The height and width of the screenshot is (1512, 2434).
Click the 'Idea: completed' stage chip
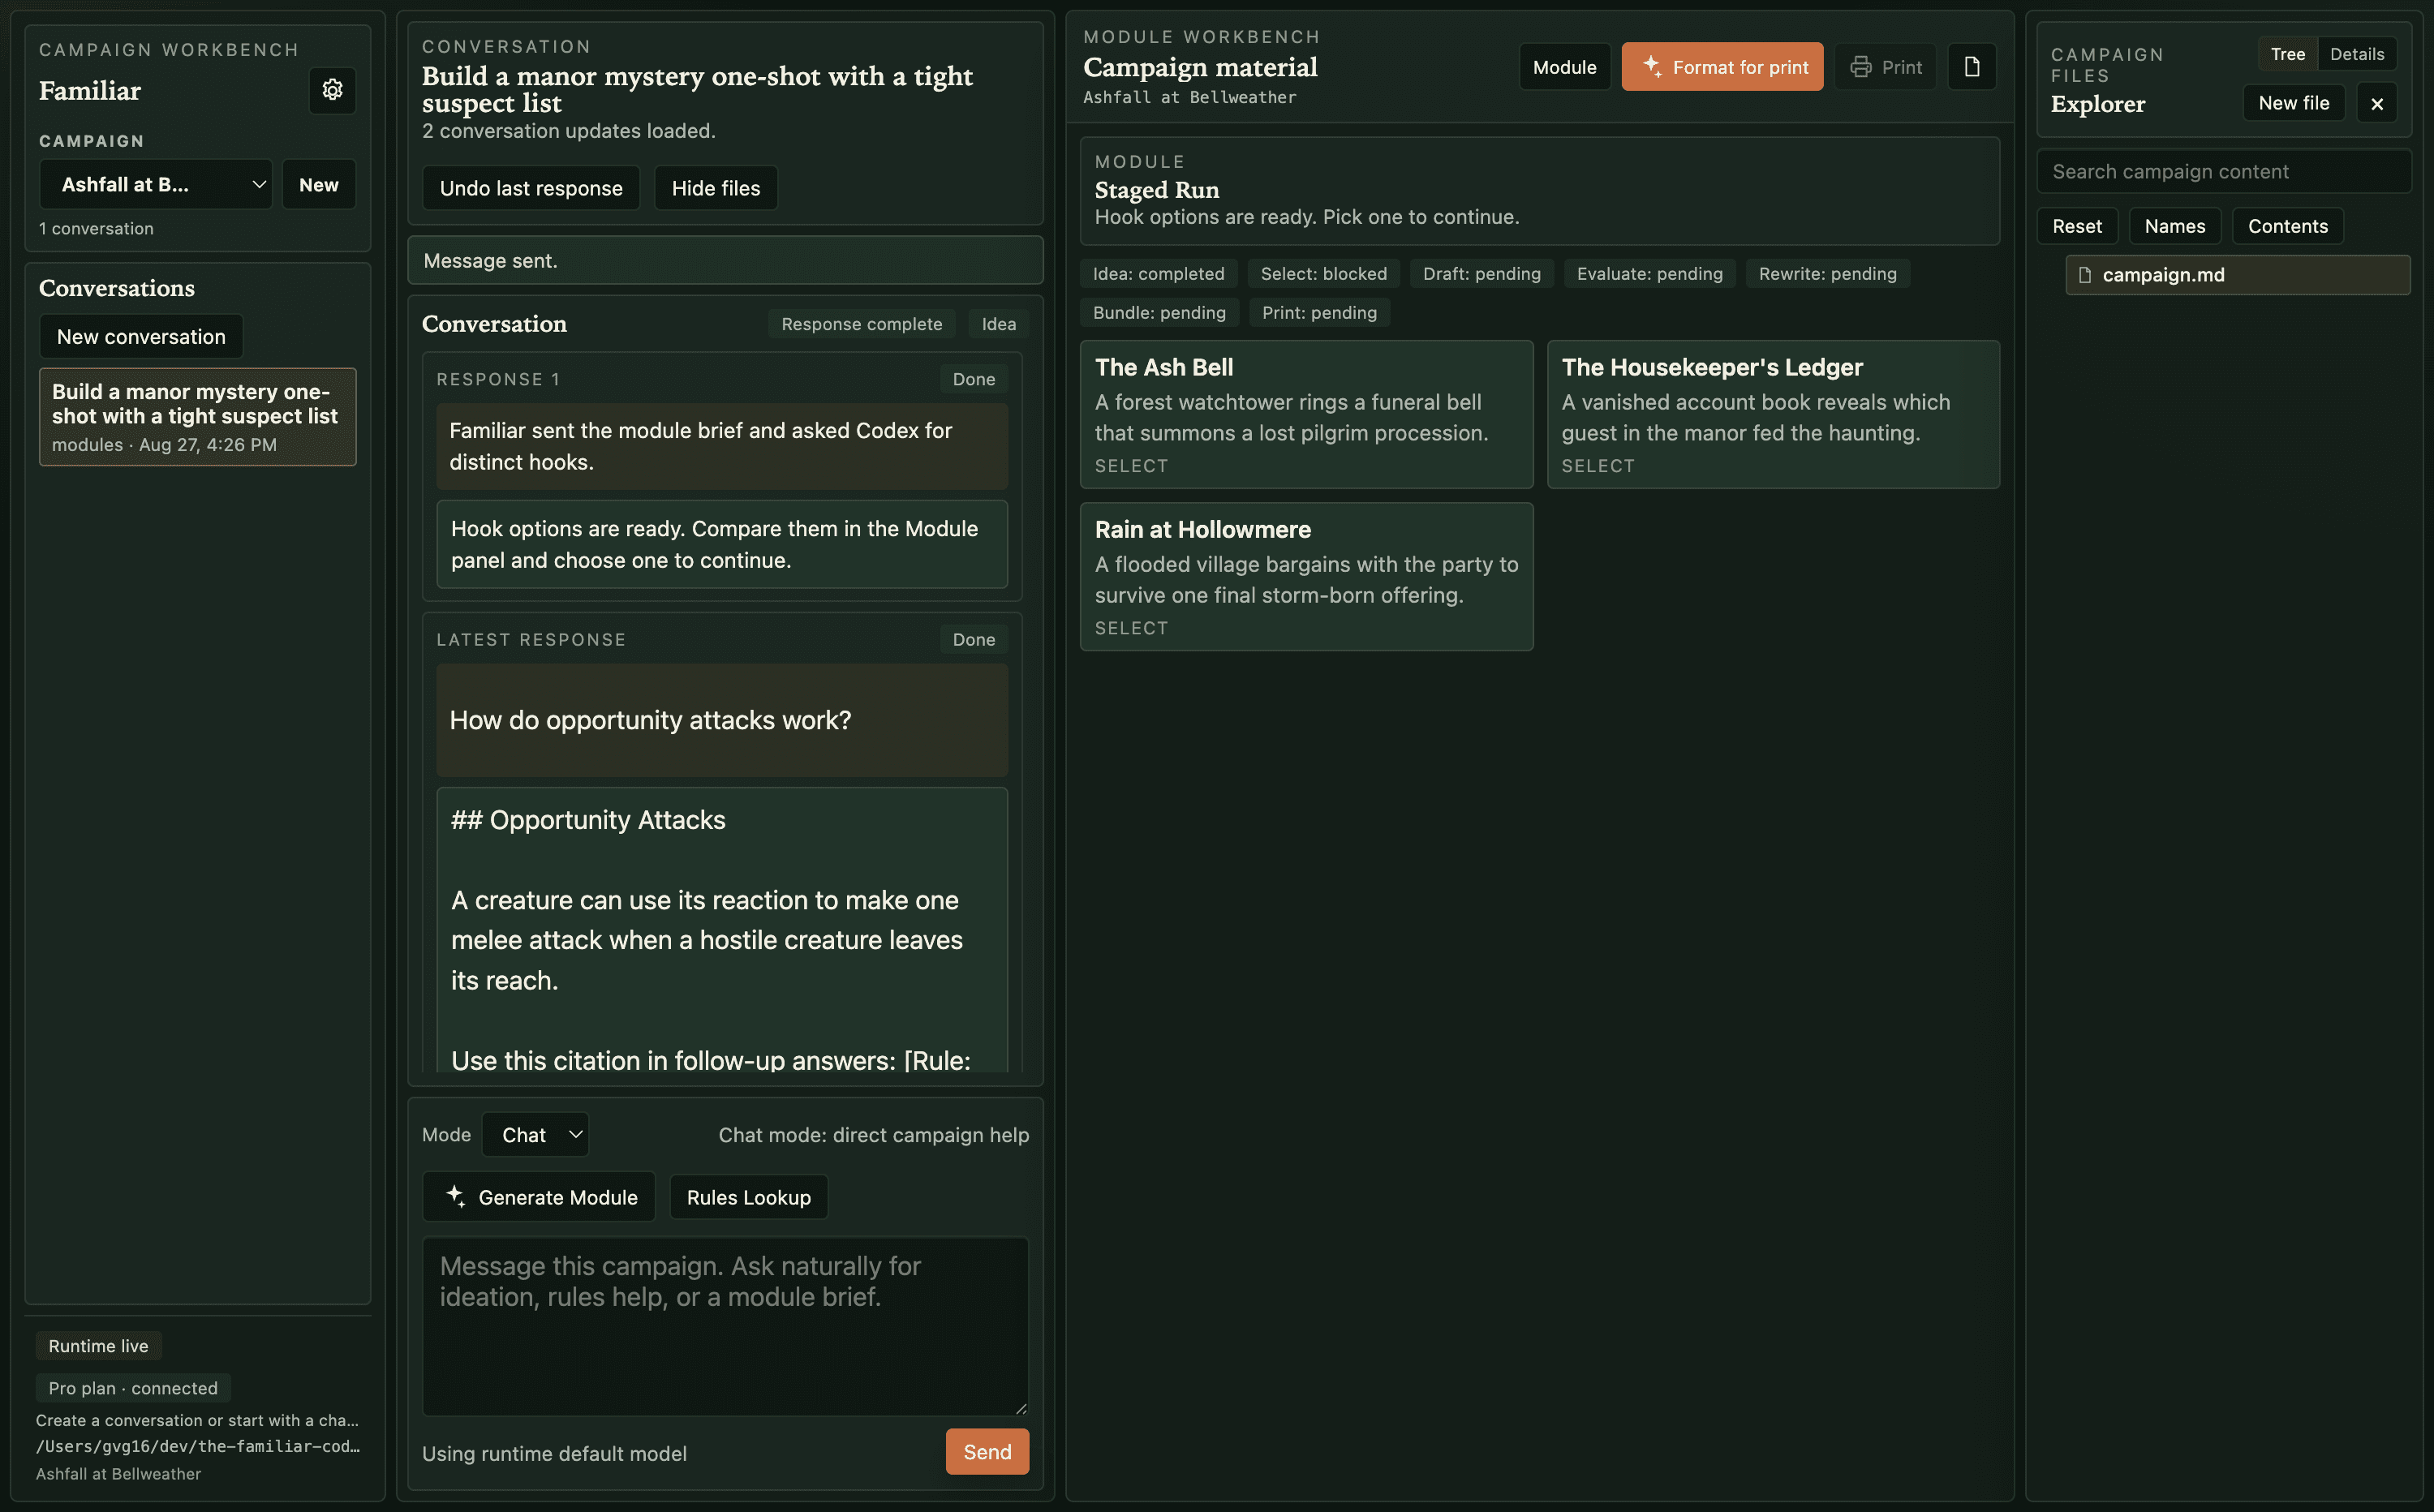click(x=1158, y=274)
